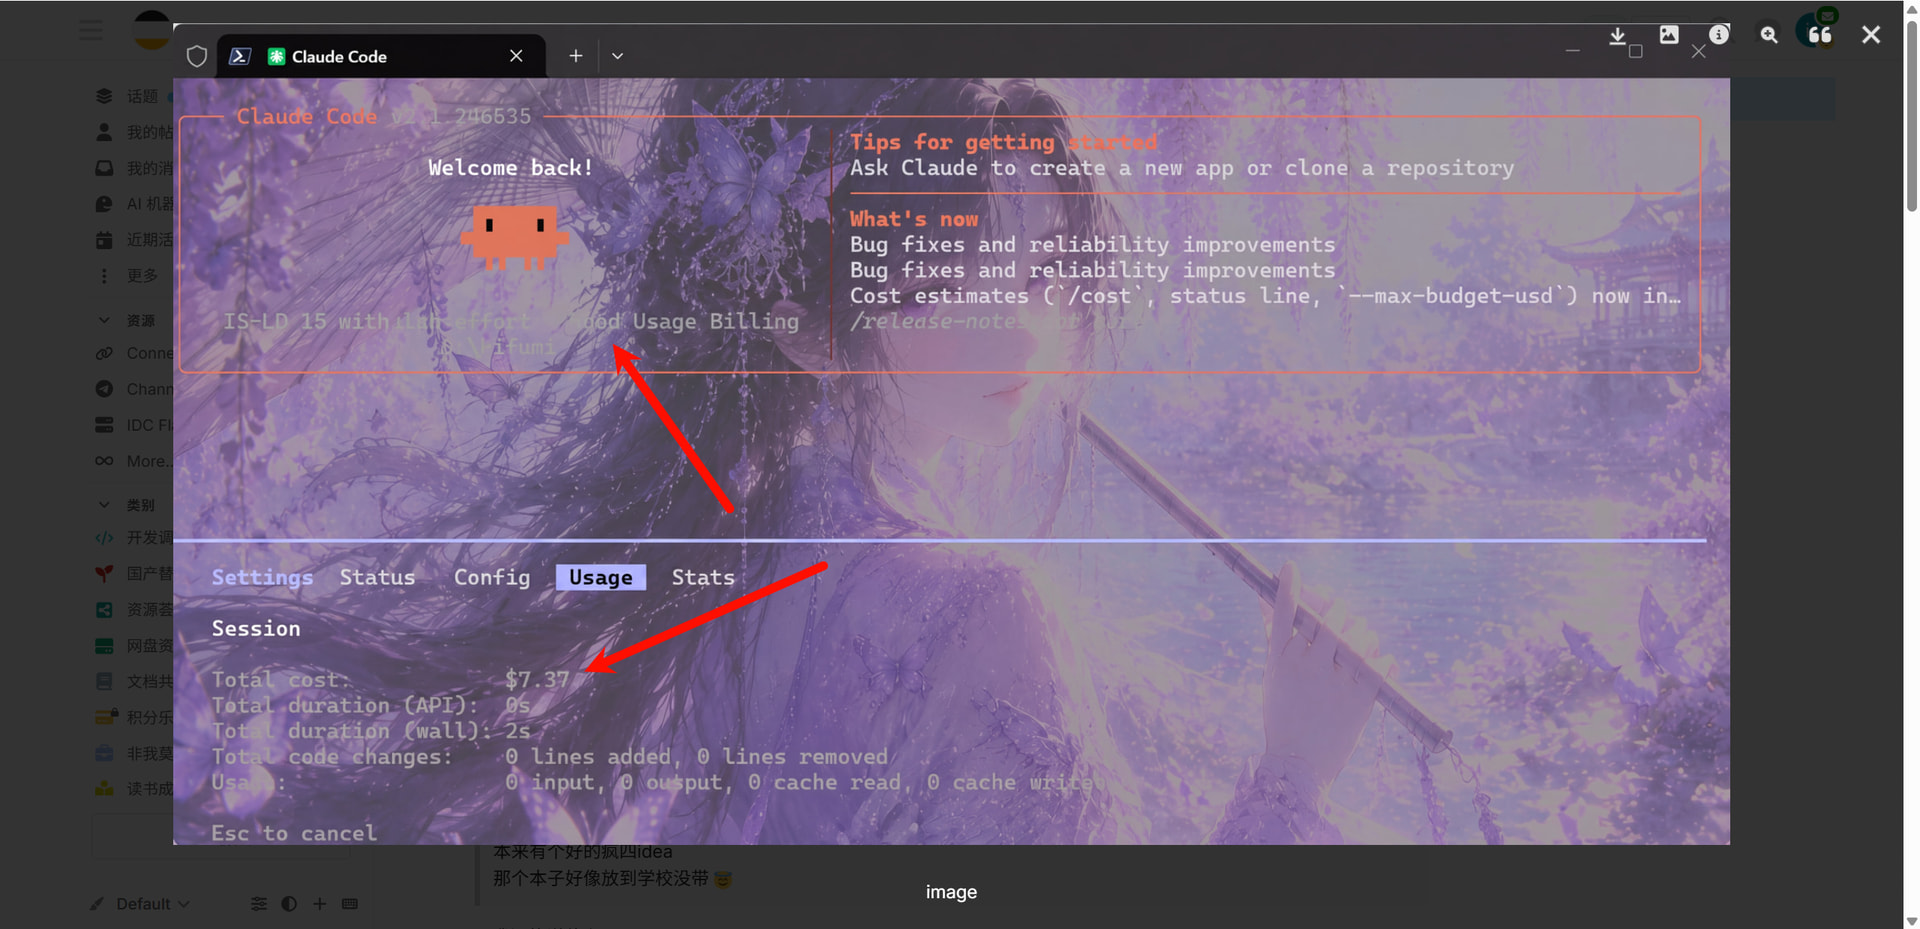Image resolution: width=1920 pixels, height=929 pixels.
Task: Collapse the 资源 sidebar section
Action: 126,320
